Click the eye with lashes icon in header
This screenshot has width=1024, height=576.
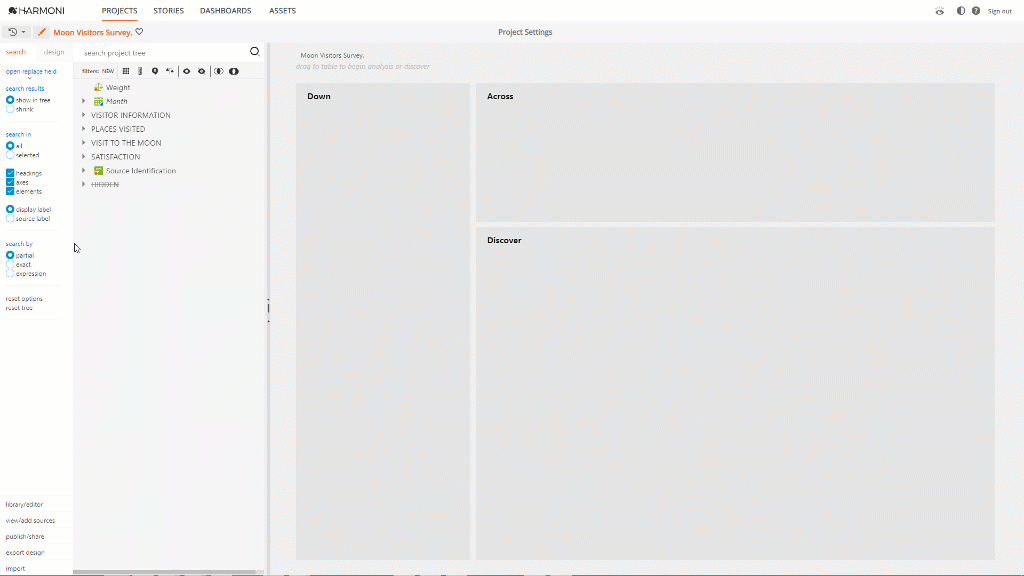tap(939, 11)
